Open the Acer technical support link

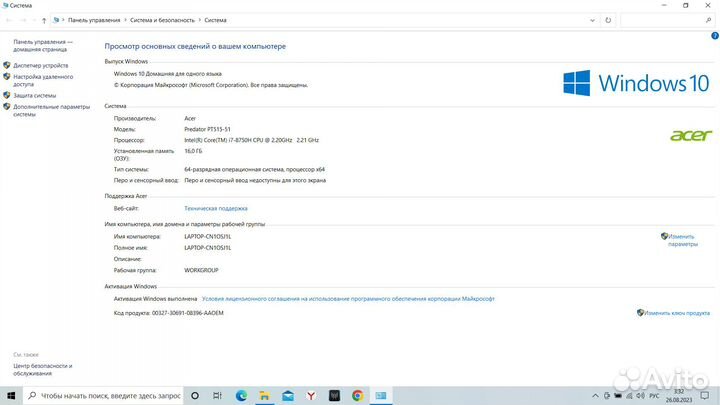point(216,208)
